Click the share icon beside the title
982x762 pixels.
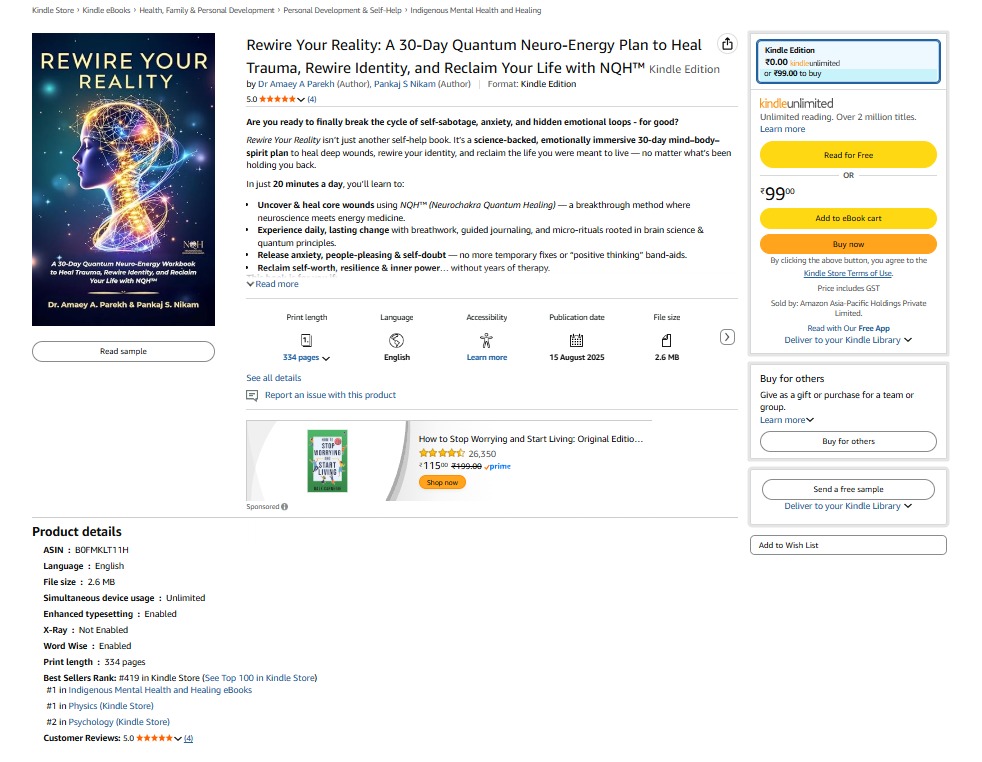[x=727, y=45]
